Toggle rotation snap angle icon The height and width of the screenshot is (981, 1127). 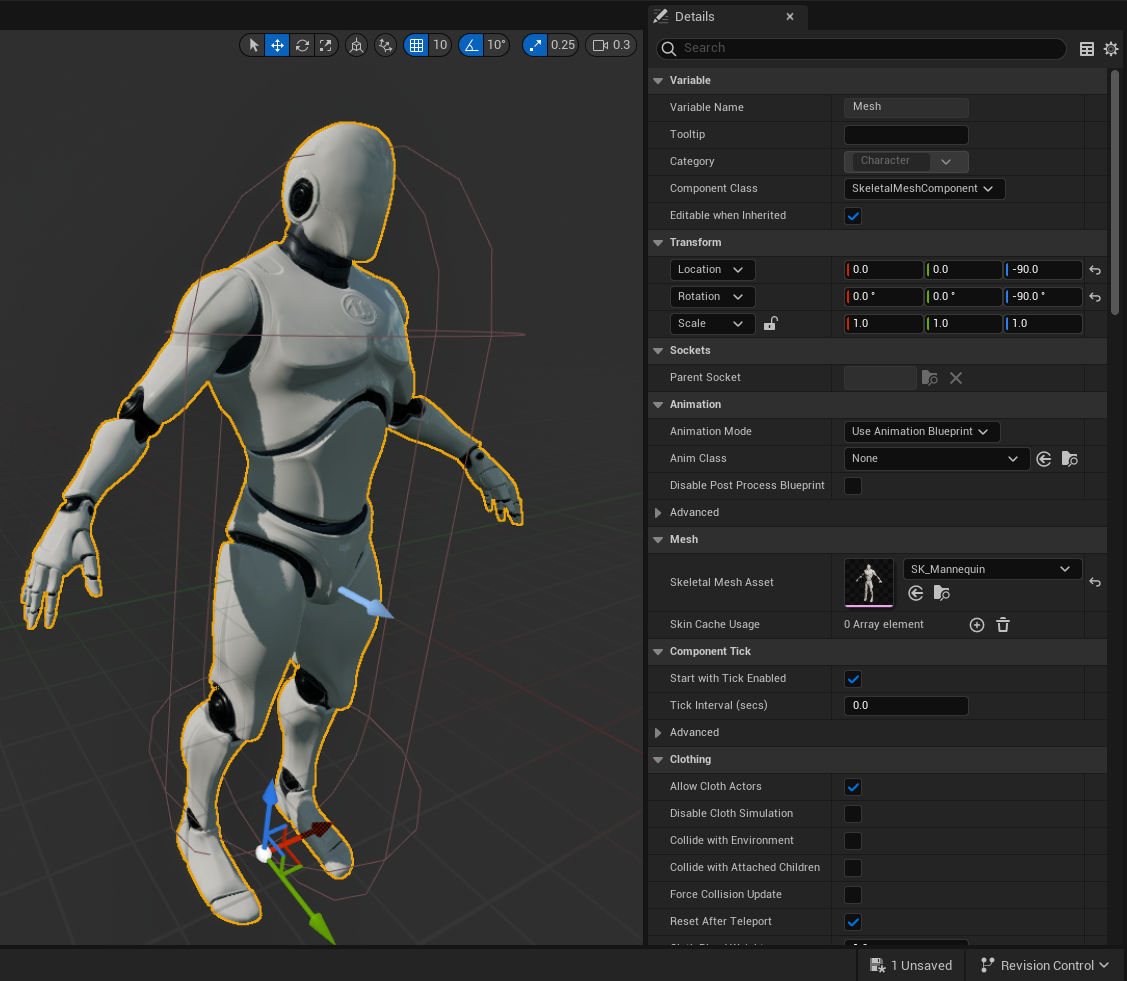pyautogui.click(x=471, y=45)
